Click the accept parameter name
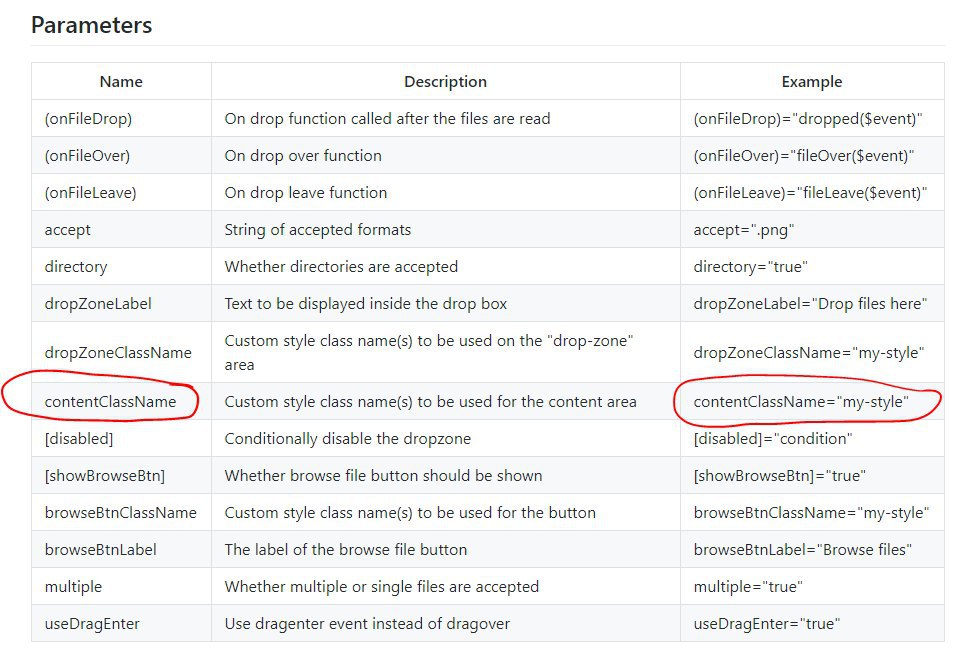 pos(67,230)
